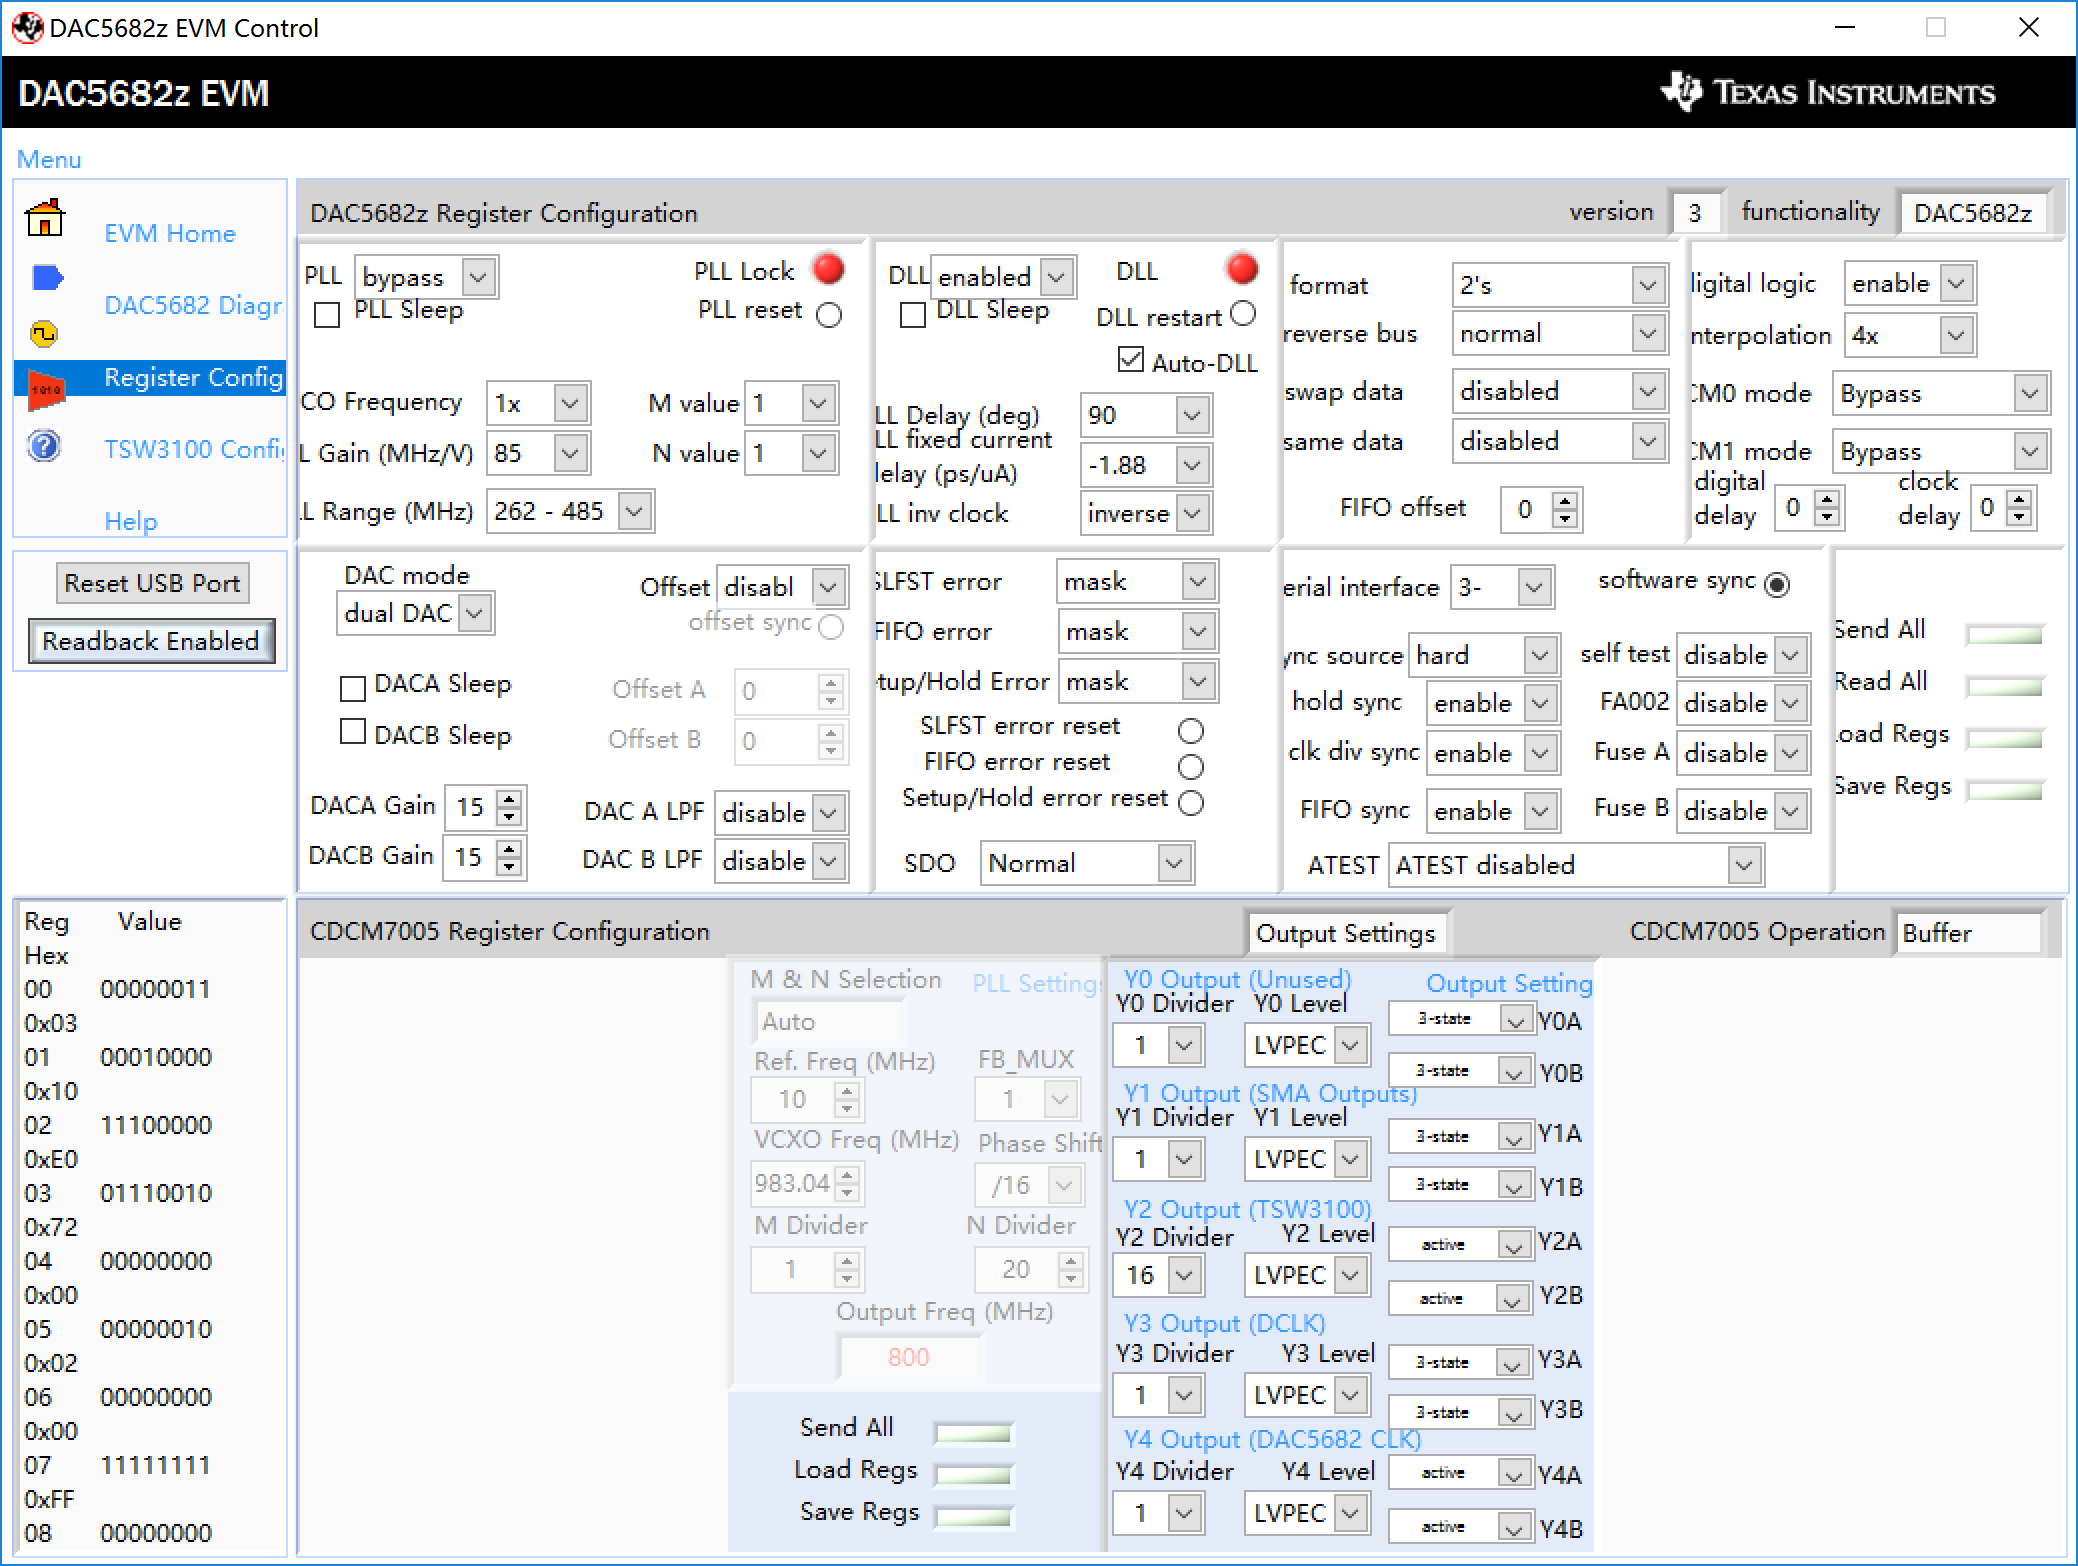Enable PLL Sleep checkbox
The height and width of the screenshot is (1566, 2078).
[327, 315]
